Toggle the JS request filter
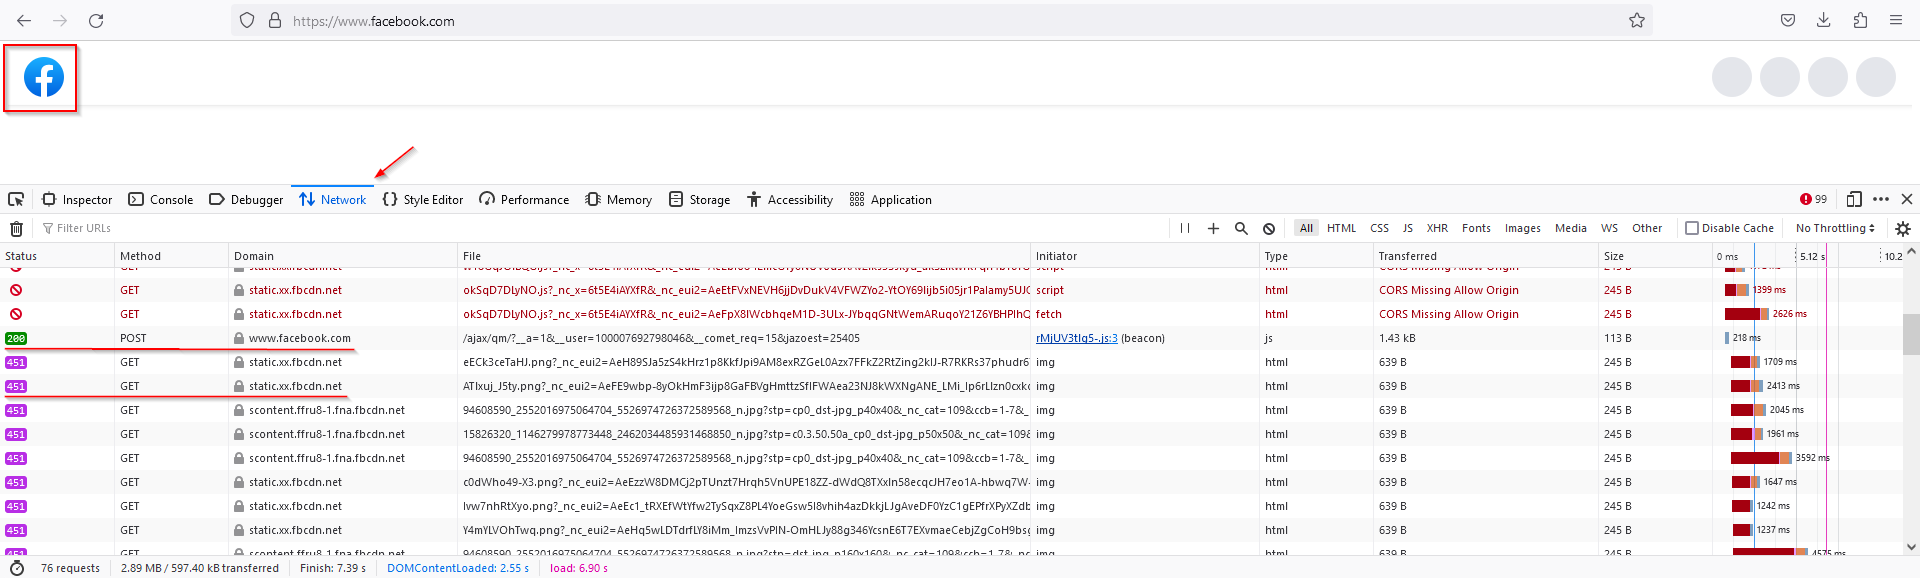 click(x=1407, y=228)
